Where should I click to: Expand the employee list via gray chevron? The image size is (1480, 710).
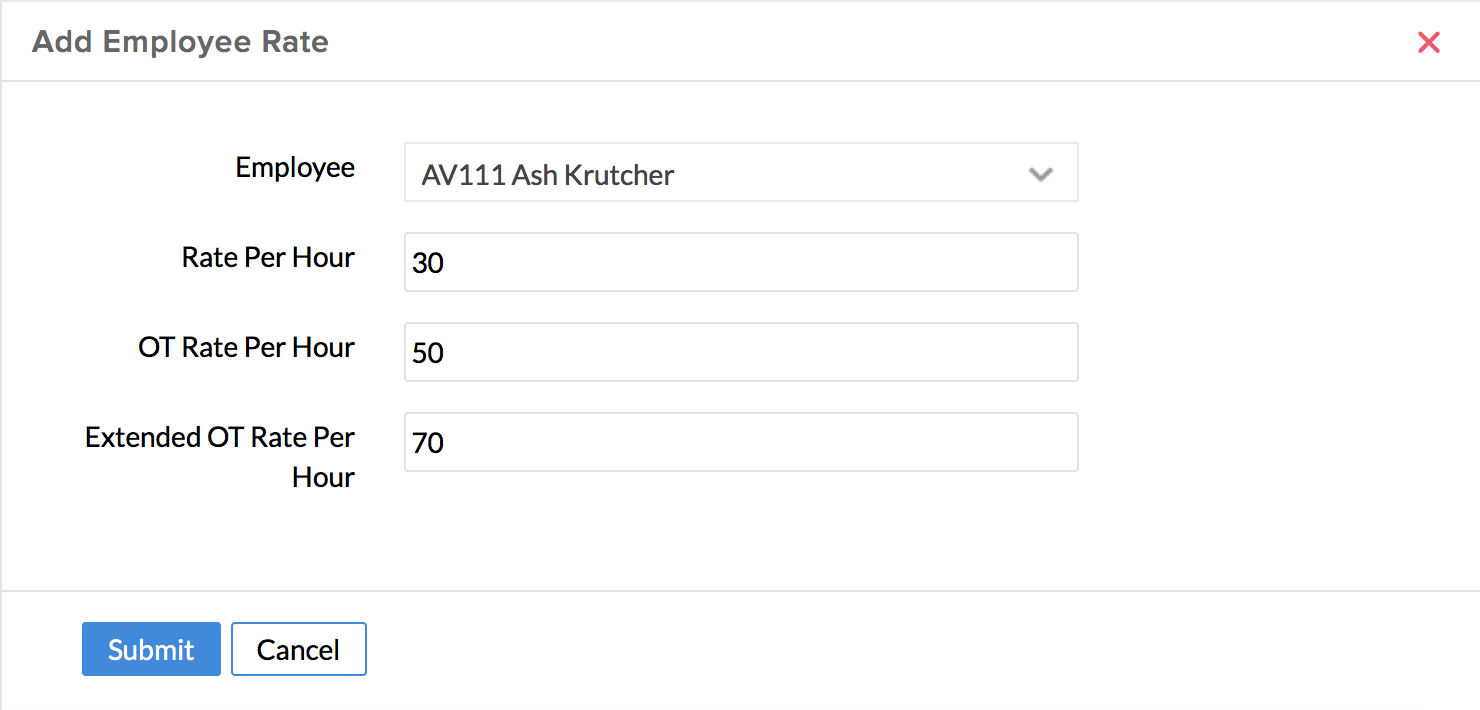[1040, 174]
